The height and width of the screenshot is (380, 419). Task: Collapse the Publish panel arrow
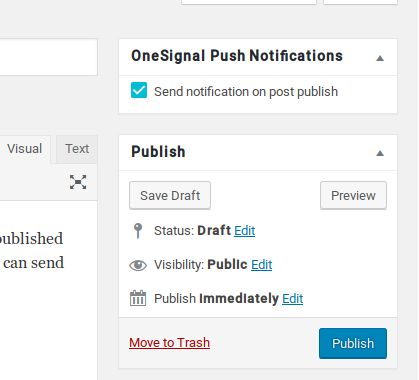(x=380, y=153)
